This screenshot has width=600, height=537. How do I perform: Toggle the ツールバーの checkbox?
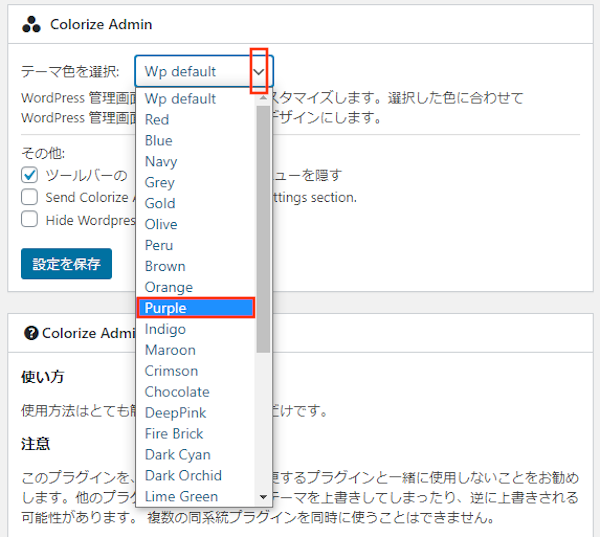pyautogui.click(x=29, y=175)
